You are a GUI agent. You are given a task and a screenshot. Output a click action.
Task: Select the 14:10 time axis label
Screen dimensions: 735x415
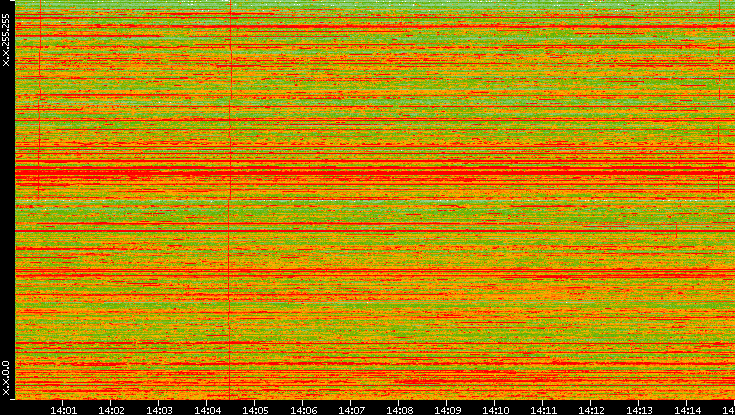pos(495,410)
